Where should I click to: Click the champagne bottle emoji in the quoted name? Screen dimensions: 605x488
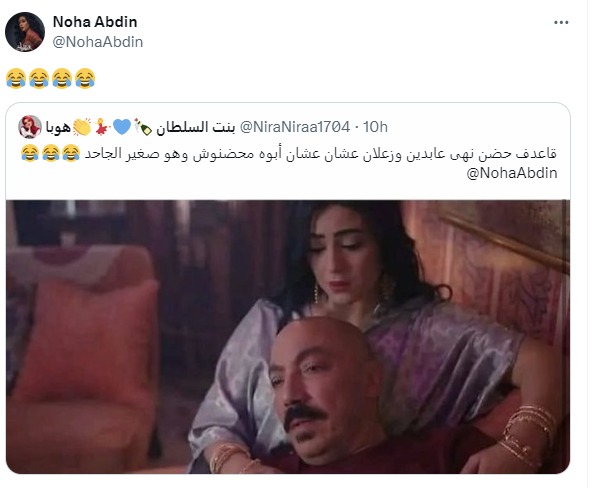coord(143,127)
